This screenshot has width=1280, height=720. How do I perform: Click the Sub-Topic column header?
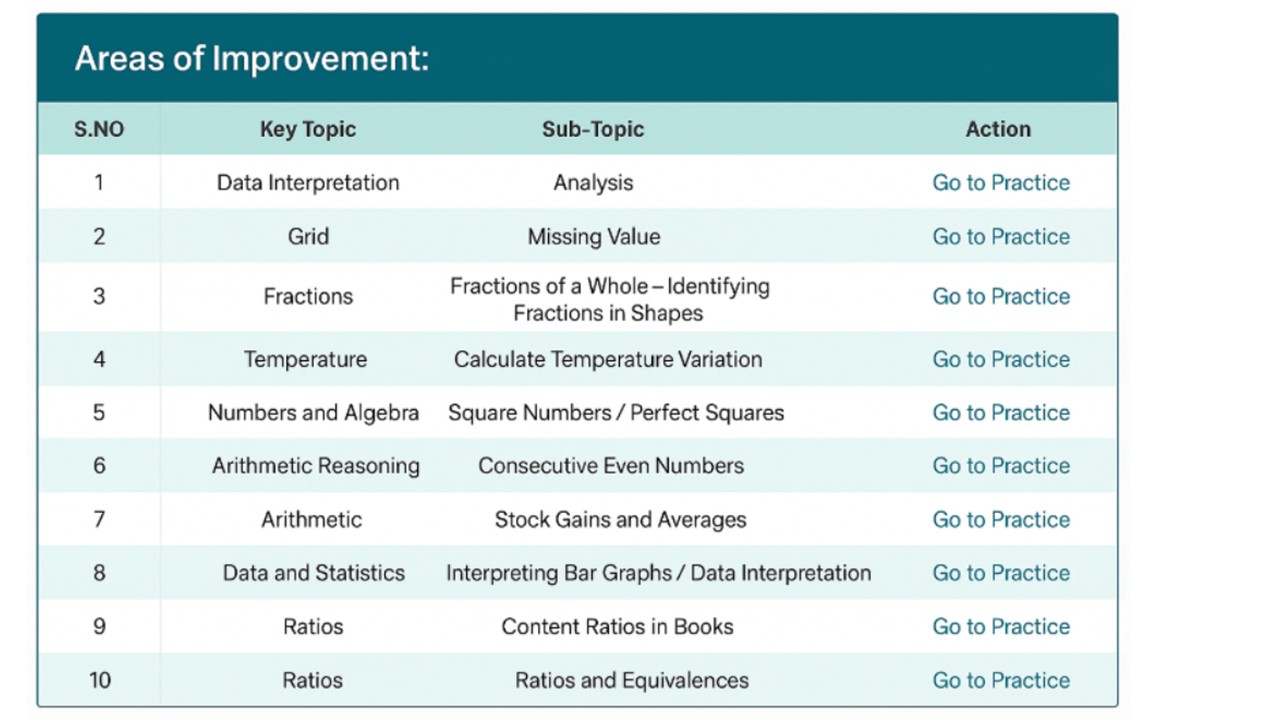tap(593, 129)
